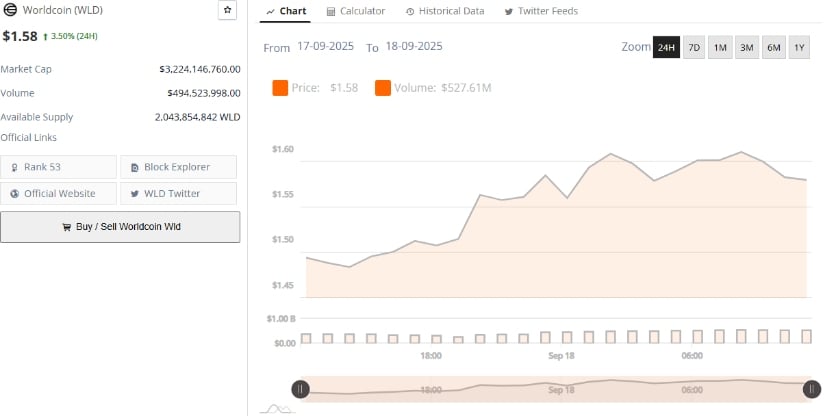Choose the 1Y zoom option
Viewport: 825px width, 416px height.
(799, 47)
